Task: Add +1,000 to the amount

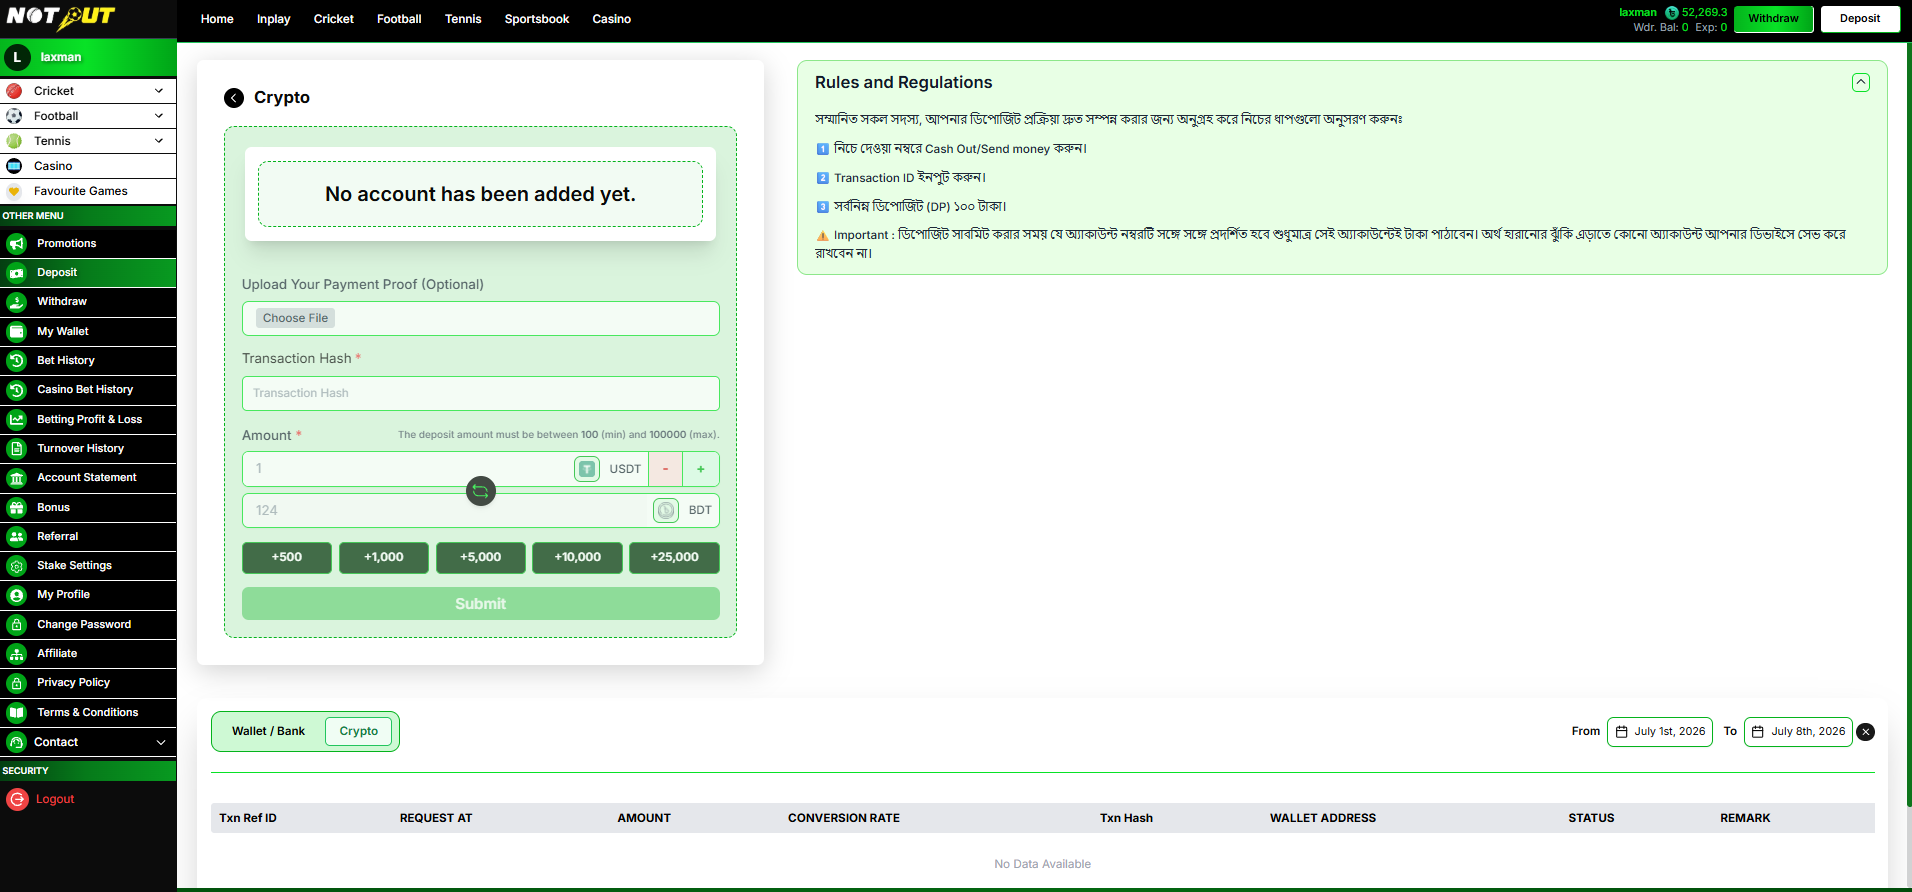Action: tap(384, 558)
